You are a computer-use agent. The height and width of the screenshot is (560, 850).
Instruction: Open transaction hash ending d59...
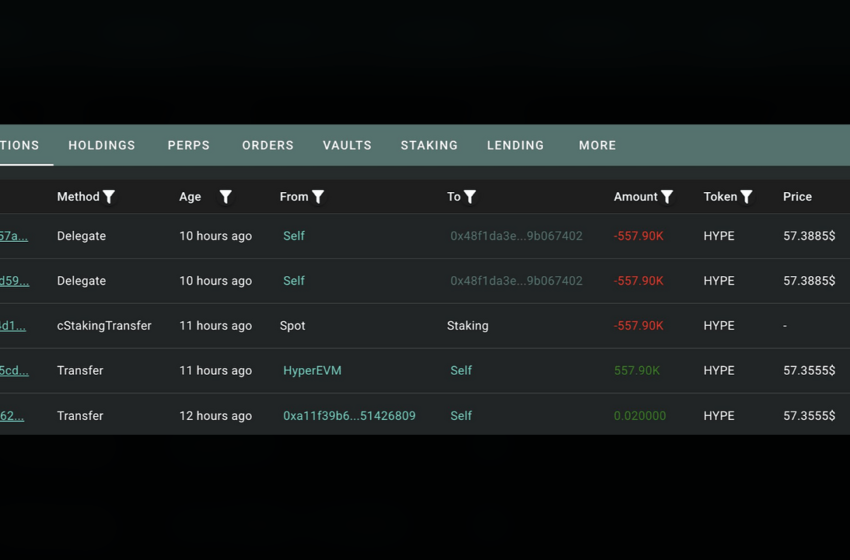(x=14, y=281)
